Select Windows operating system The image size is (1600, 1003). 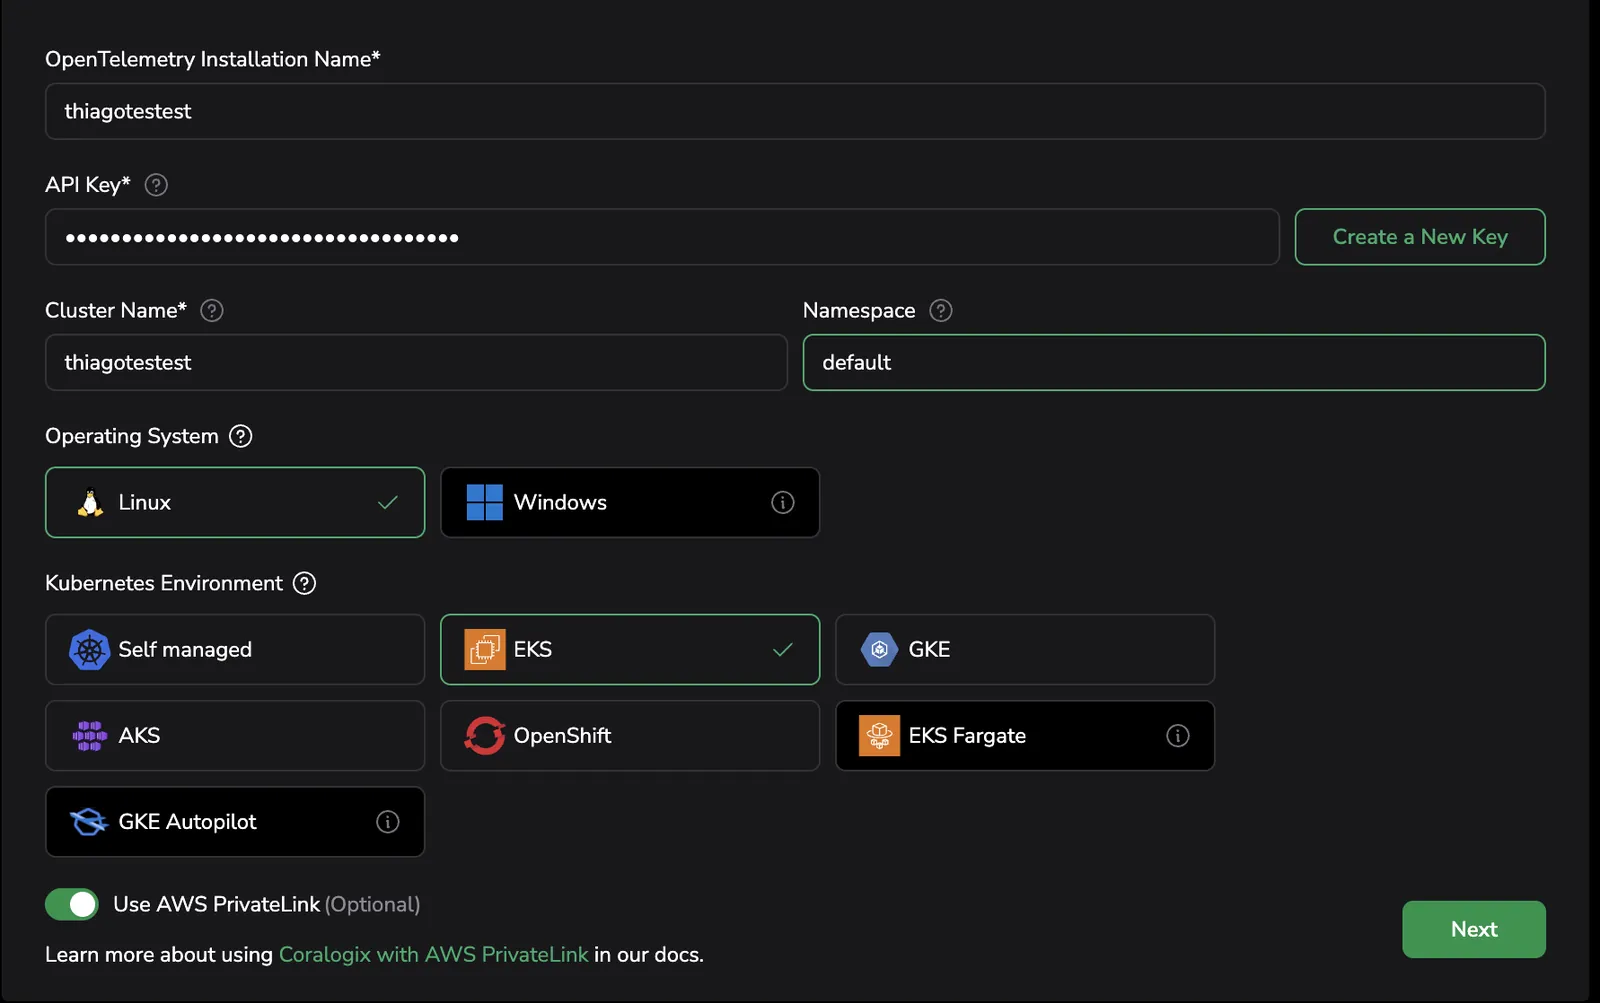(630, 502)
